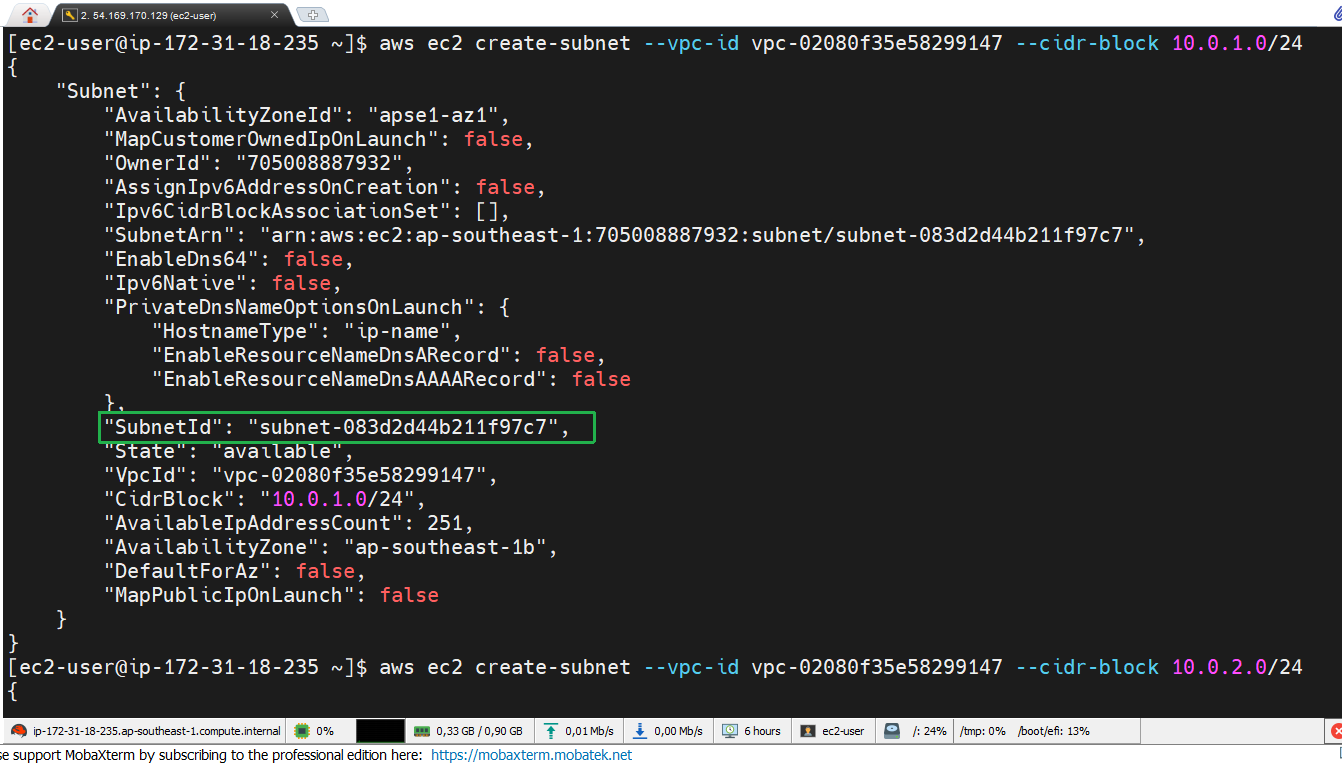The height and width of the screenshot is (764, 1342).
Task: Click the CPU usage 0% indicator
Action: coord(314,731)
